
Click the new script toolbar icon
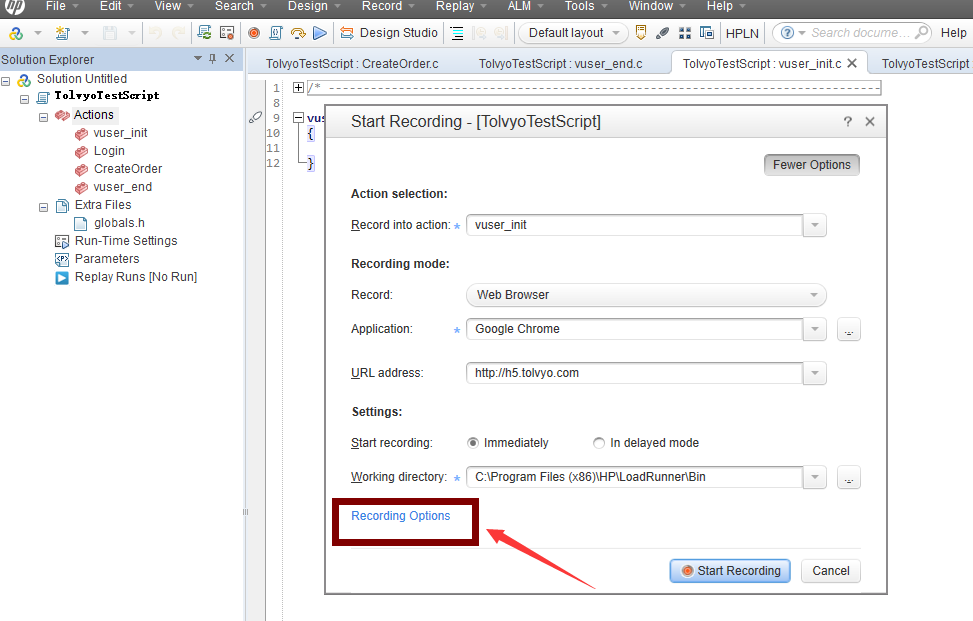[62, 33]
